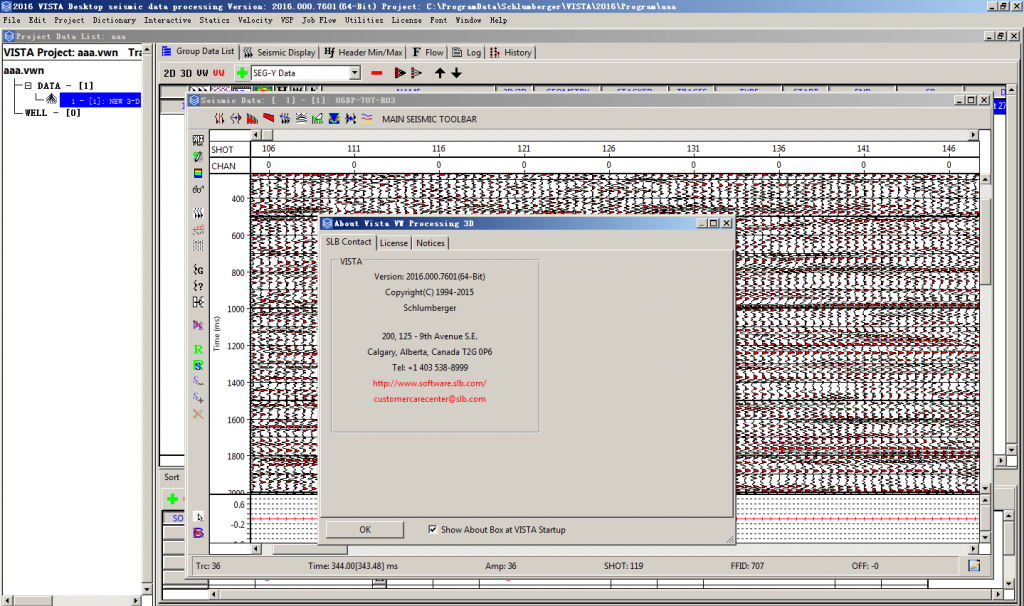
Task: Open the variable density display icon
Action: pyautogui.click(x=302, y=119)
